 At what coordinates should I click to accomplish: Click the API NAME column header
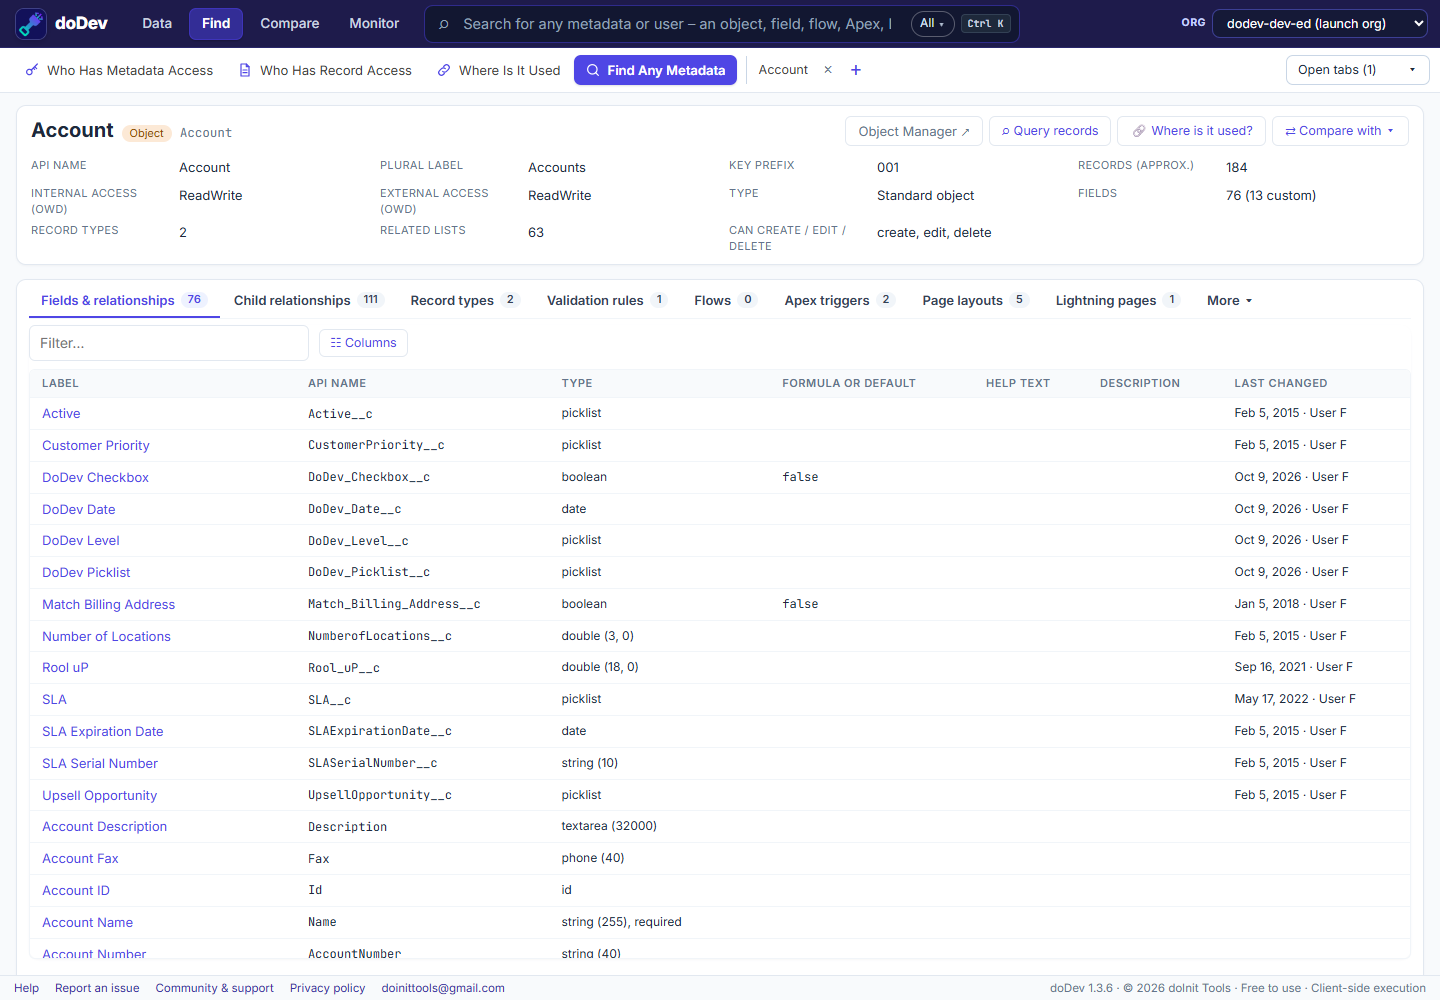coord(337,383)
